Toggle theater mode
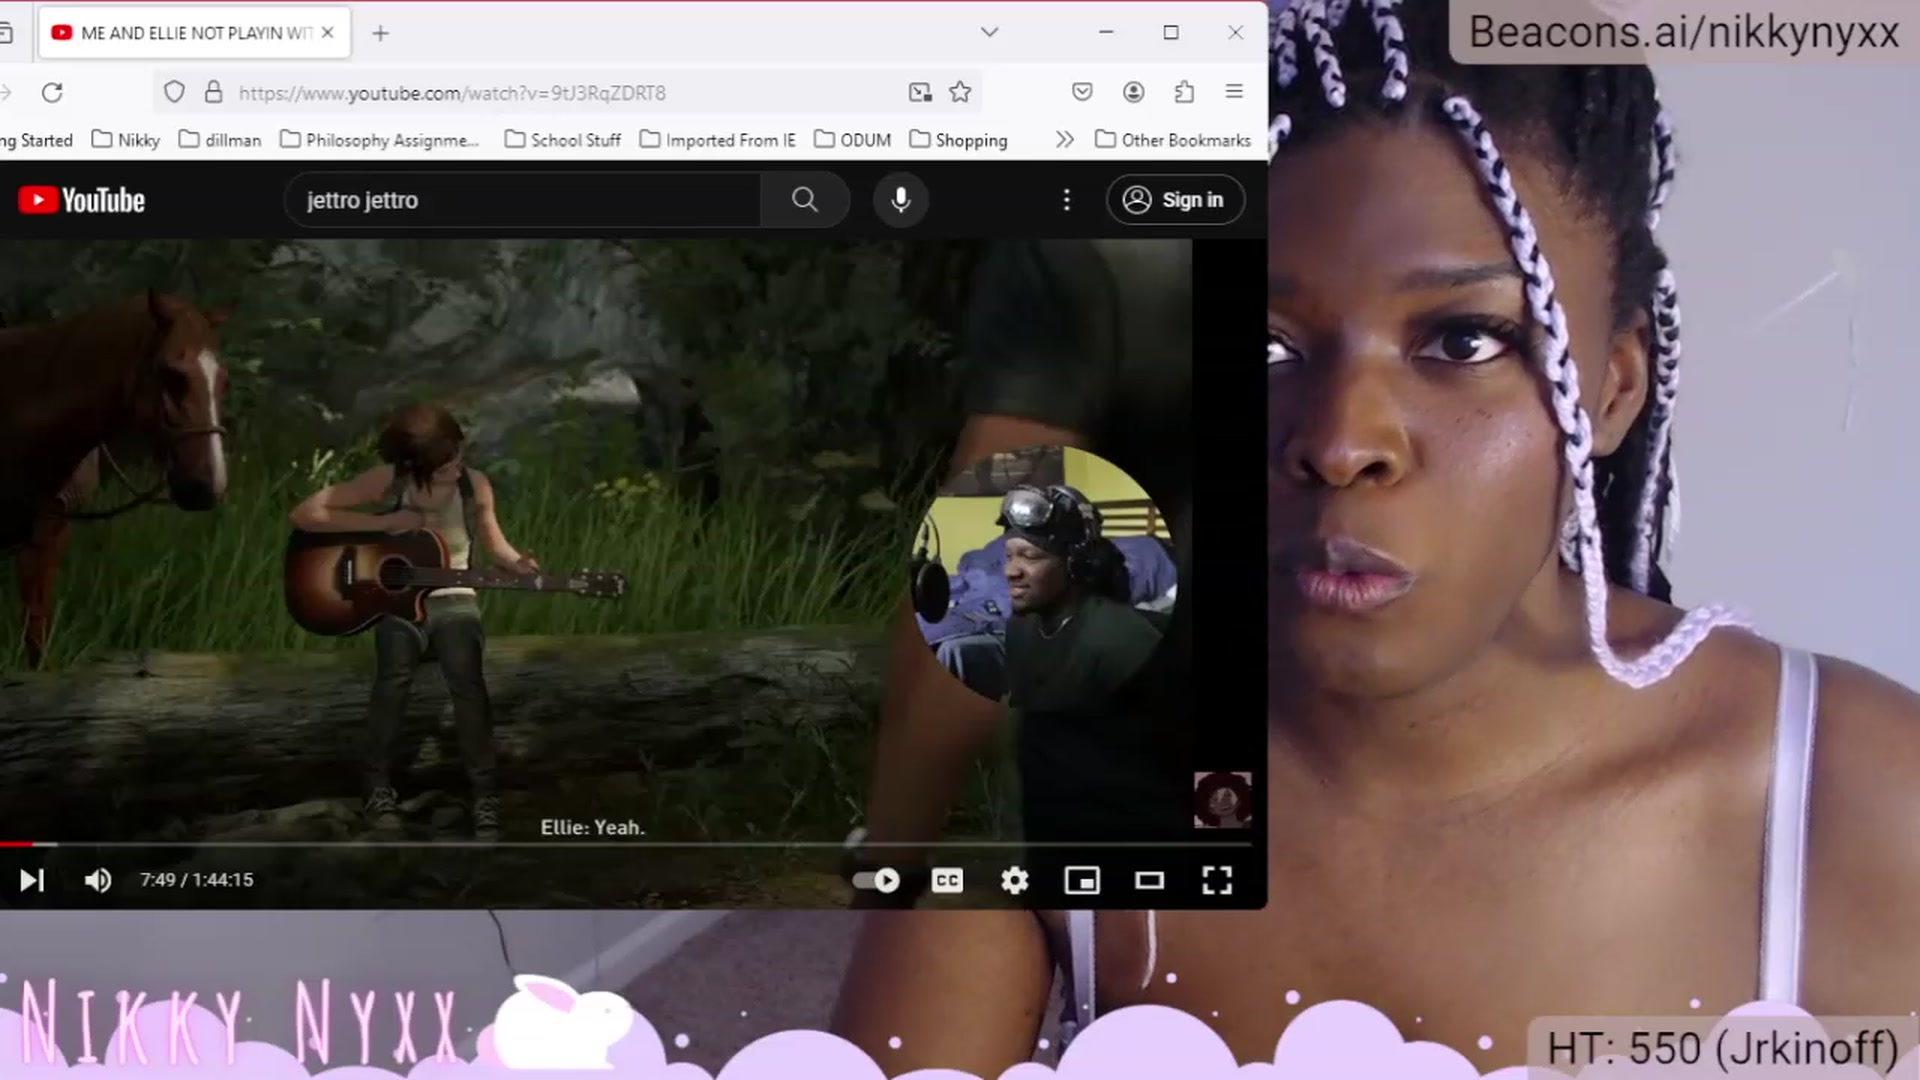 (1149, 880)
